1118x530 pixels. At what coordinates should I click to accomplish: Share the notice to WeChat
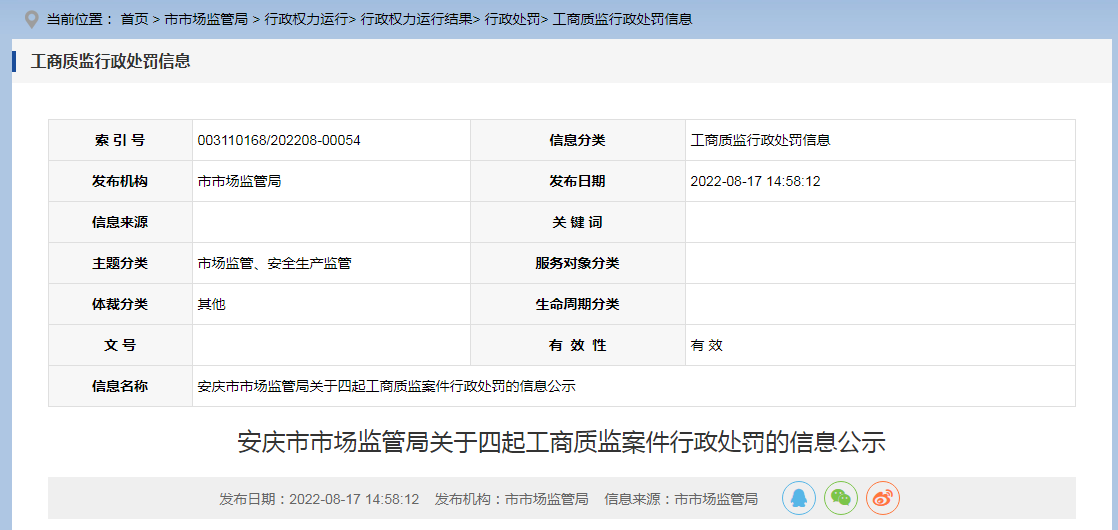841,498
